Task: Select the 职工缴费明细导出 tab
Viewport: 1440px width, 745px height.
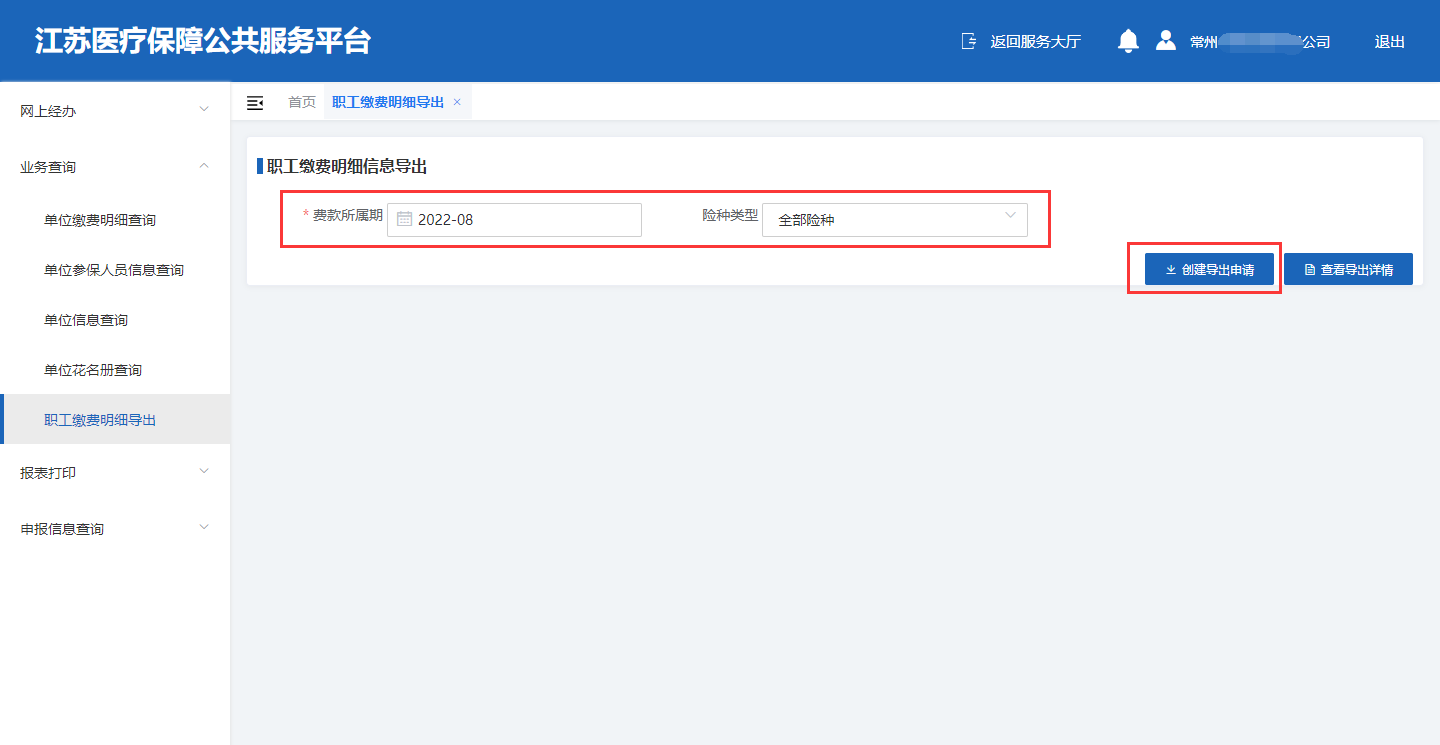Action: (387, 102)
